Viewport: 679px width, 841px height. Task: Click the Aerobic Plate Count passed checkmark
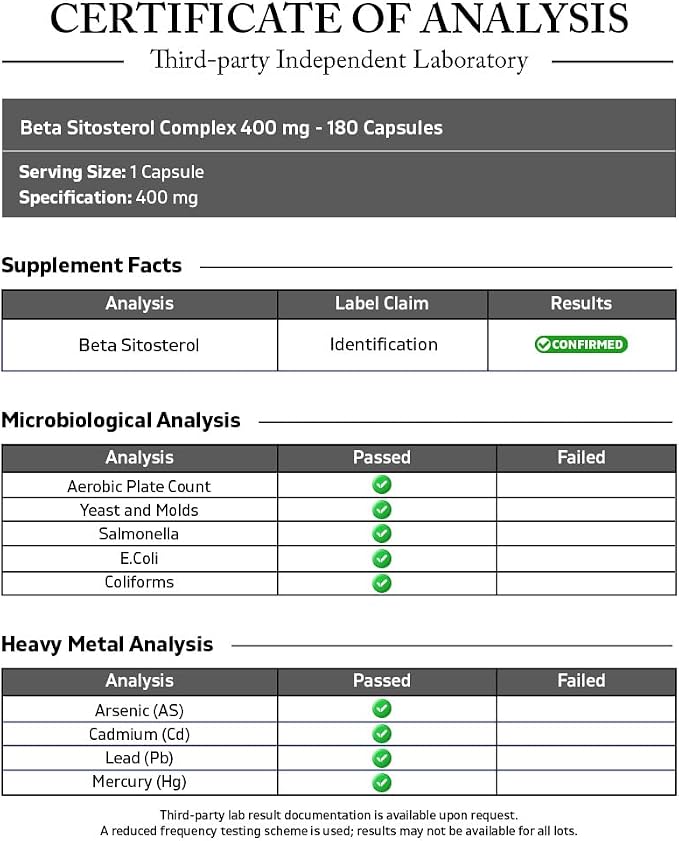(x=382, y=485)
